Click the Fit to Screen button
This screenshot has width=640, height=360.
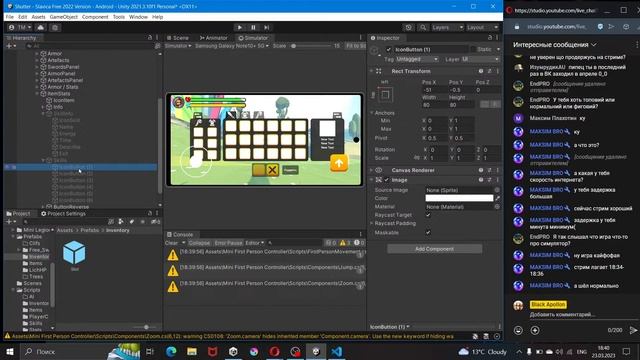pos(356,46)
